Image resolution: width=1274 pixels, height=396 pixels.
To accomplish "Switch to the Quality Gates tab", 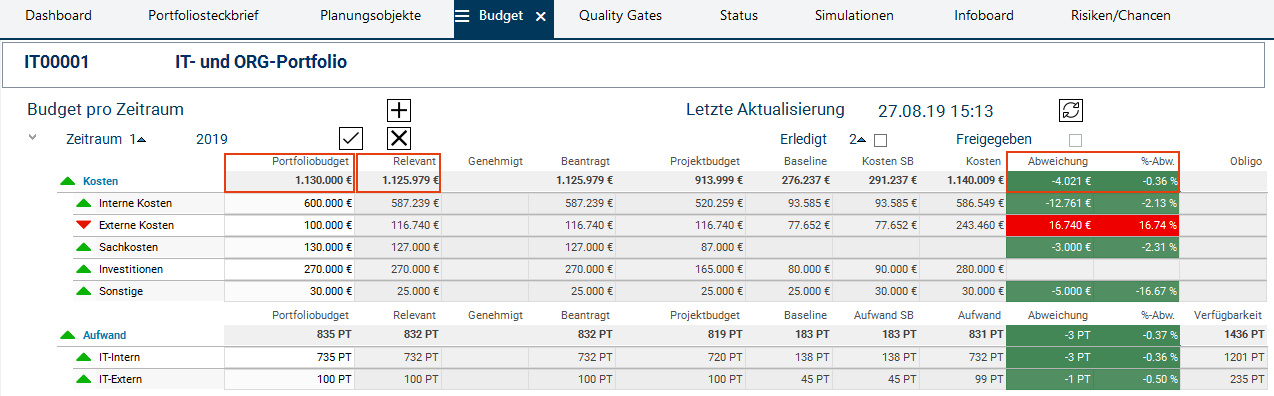I will [x=620, y=16].
